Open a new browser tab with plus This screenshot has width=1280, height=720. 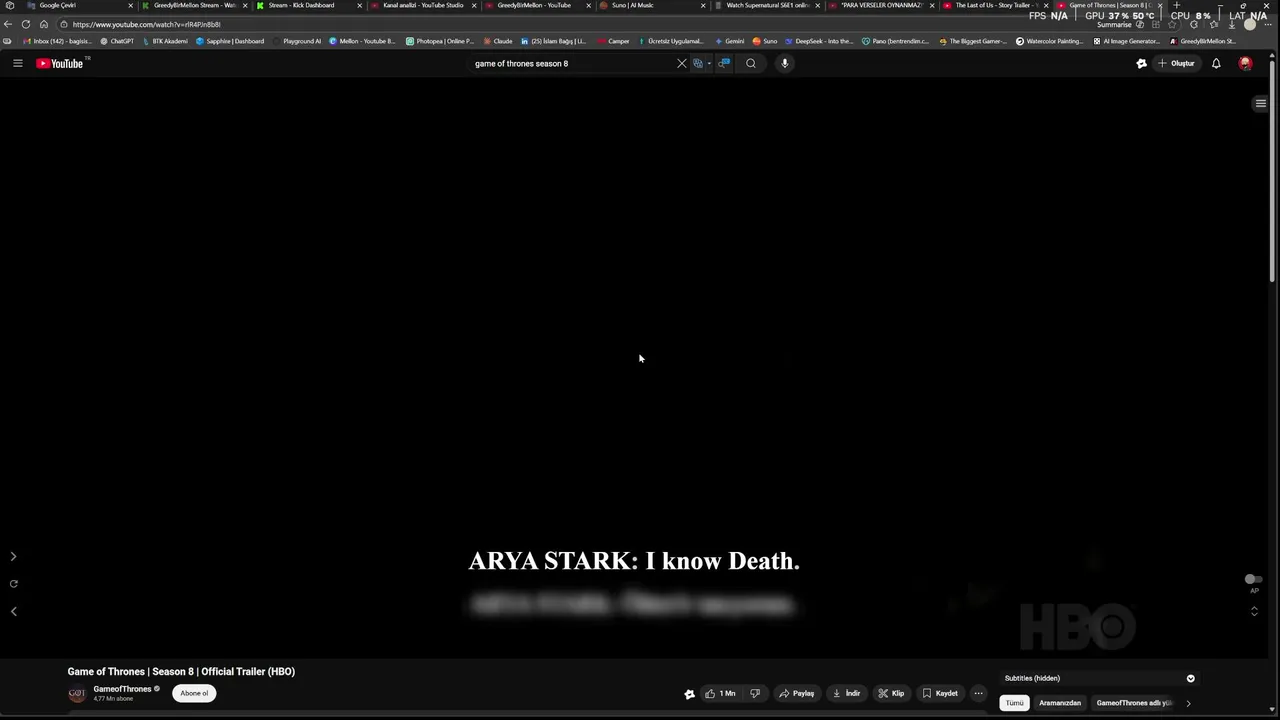click(x=1176, y=5)
